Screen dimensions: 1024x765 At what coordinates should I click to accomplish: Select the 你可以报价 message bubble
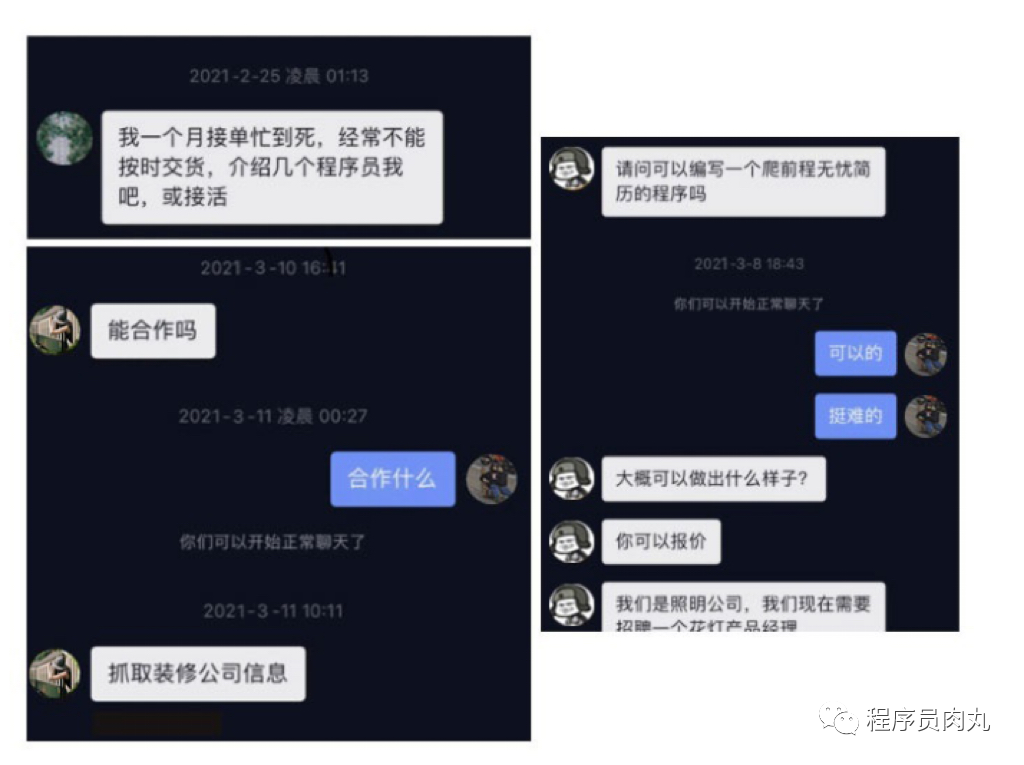(x=661, y=542)
